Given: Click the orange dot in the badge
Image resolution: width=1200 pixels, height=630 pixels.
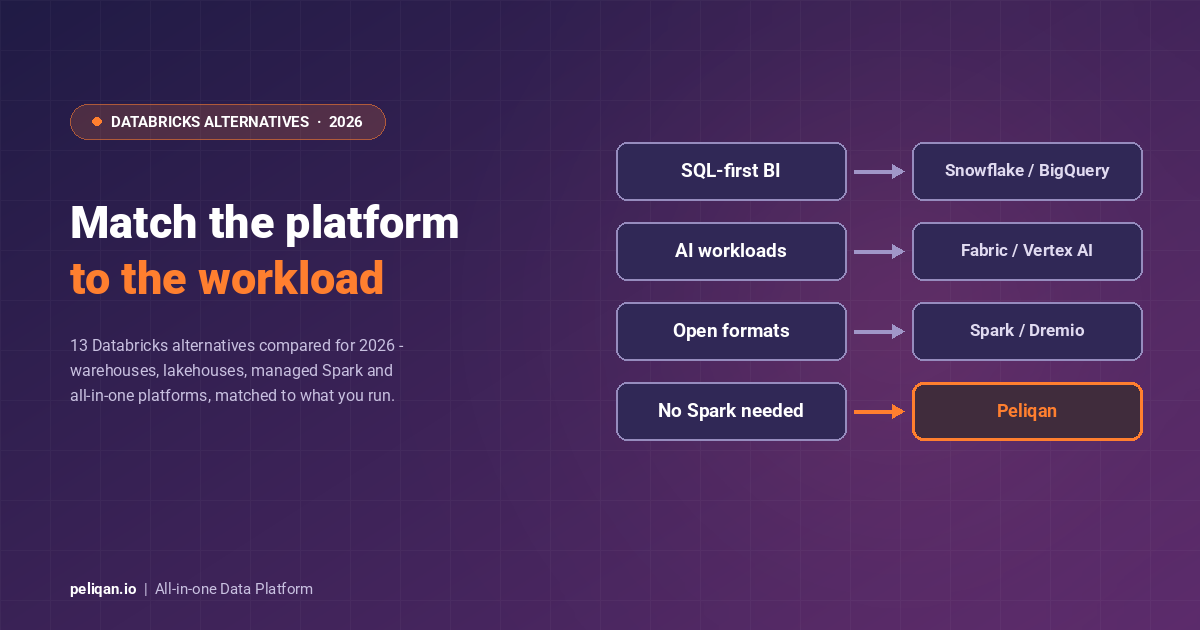Looking at the screenshot, I should [x=97, y=122].
